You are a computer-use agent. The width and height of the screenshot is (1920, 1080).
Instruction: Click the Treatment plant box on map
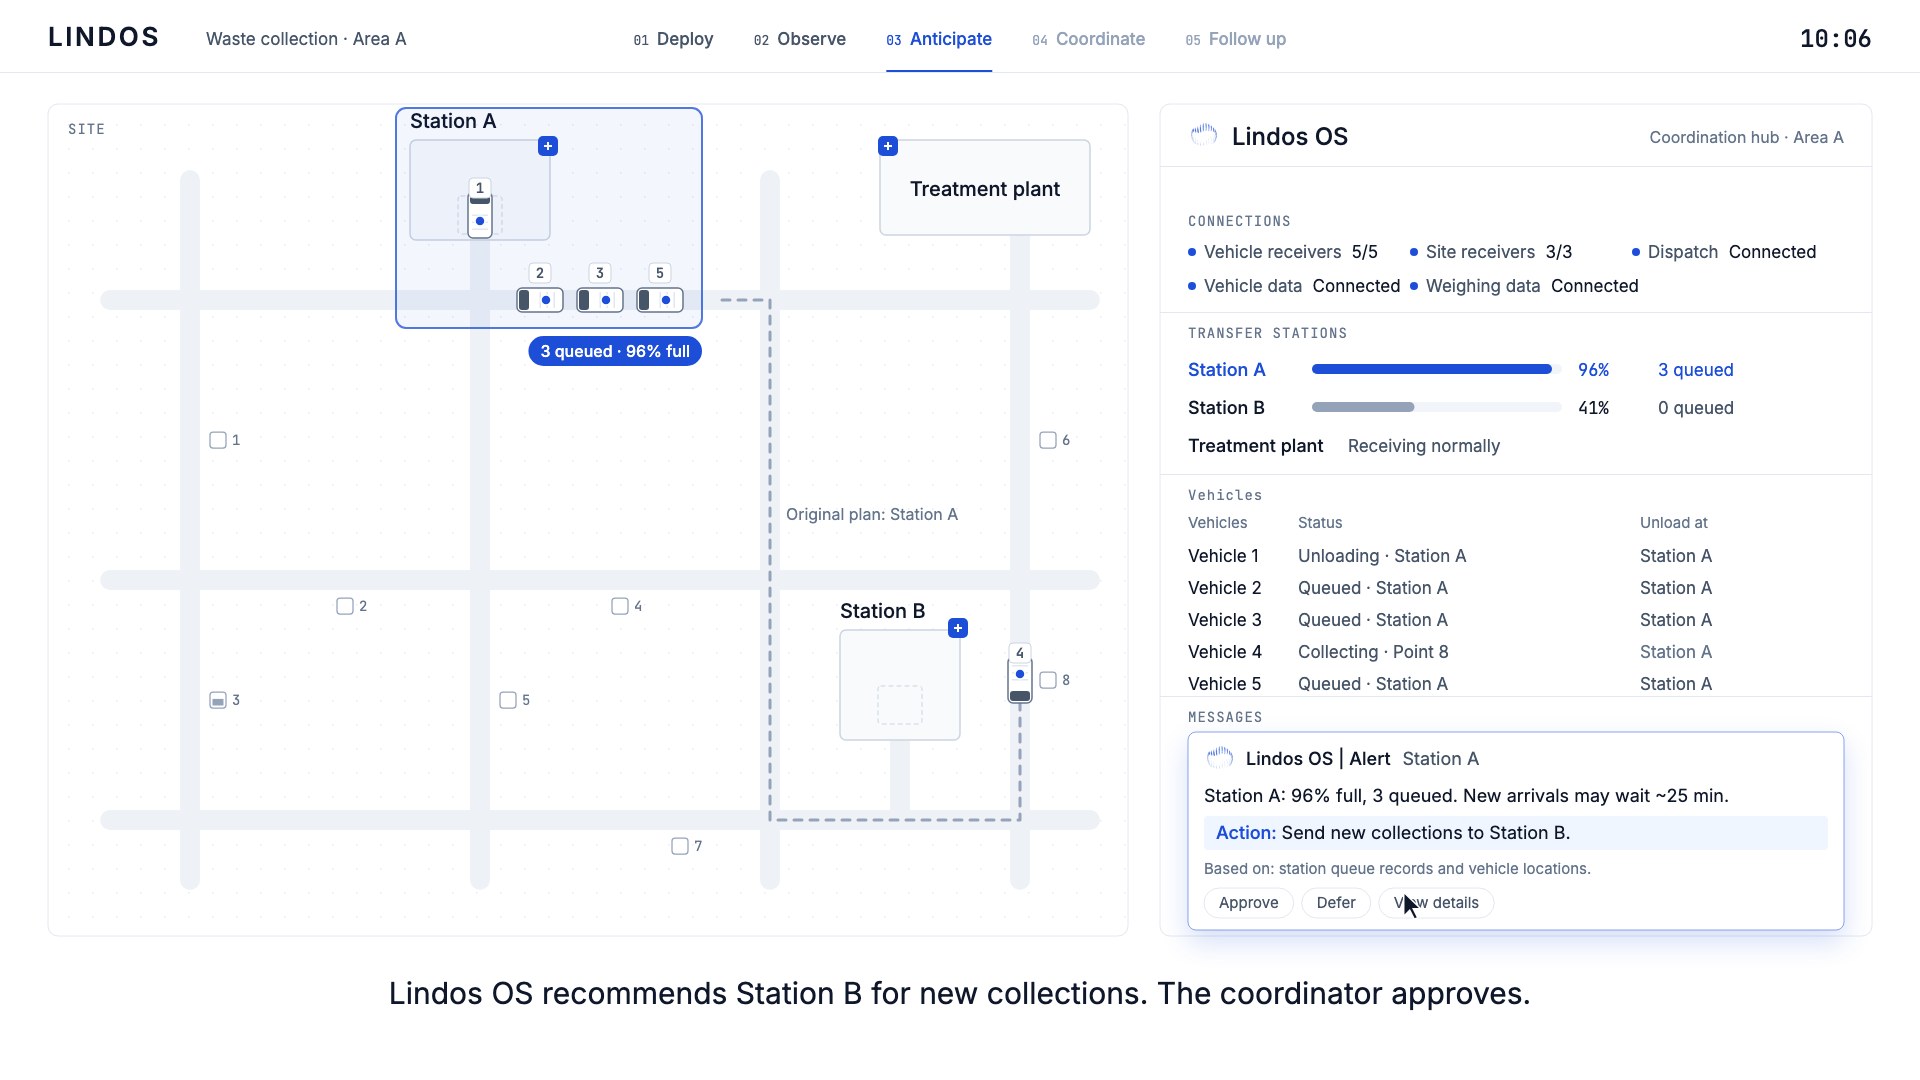coord(985,188)
